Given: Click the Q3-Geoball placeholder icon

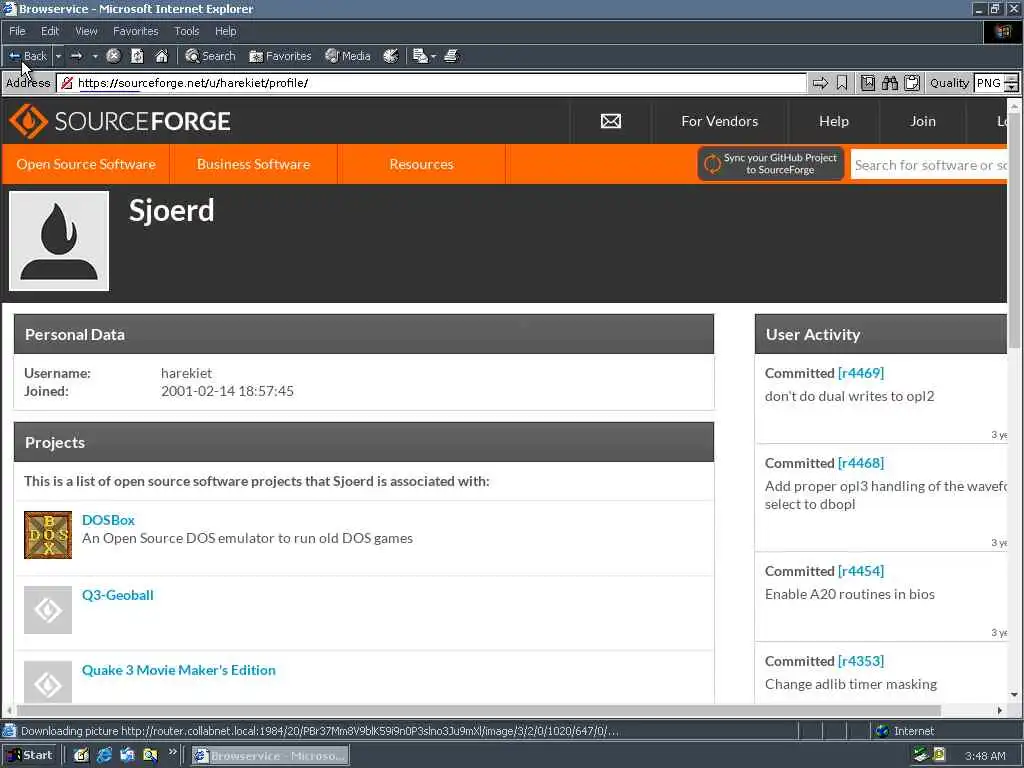Looking at the screenshot, I should click(x=48, y=610).
